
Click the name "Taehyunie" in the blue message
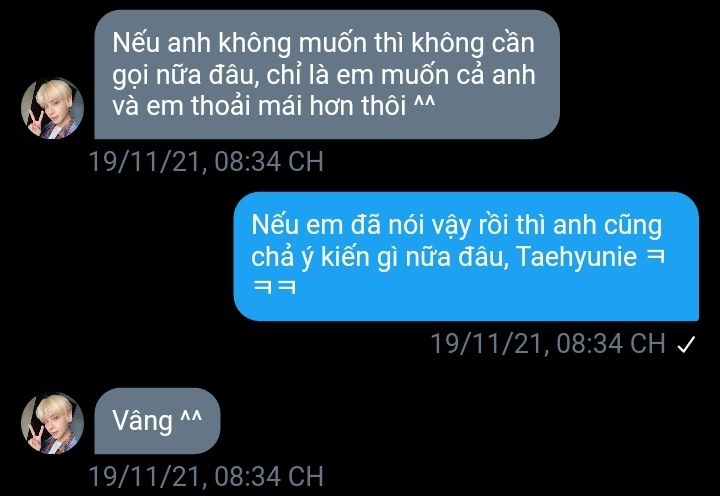(x=577, y=257)
